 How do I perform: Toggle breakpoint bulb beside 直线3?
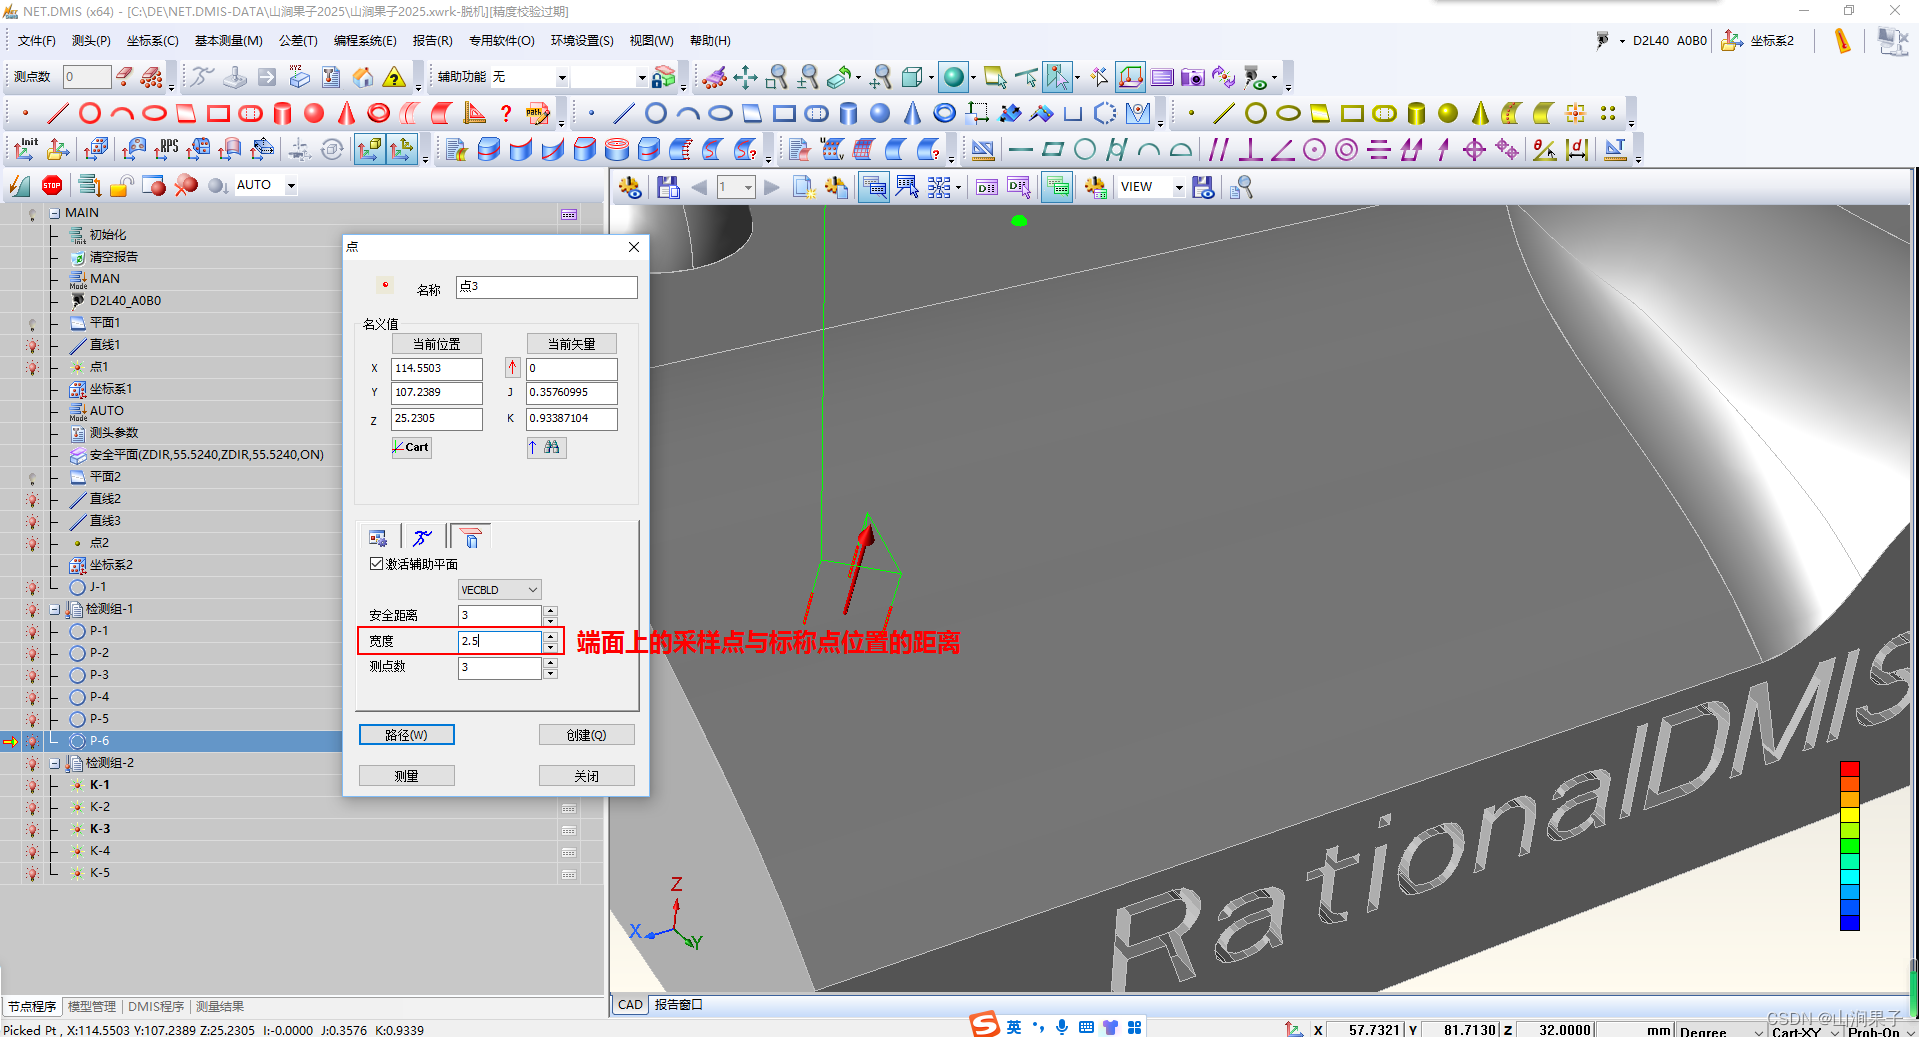(x=32, y=521)
